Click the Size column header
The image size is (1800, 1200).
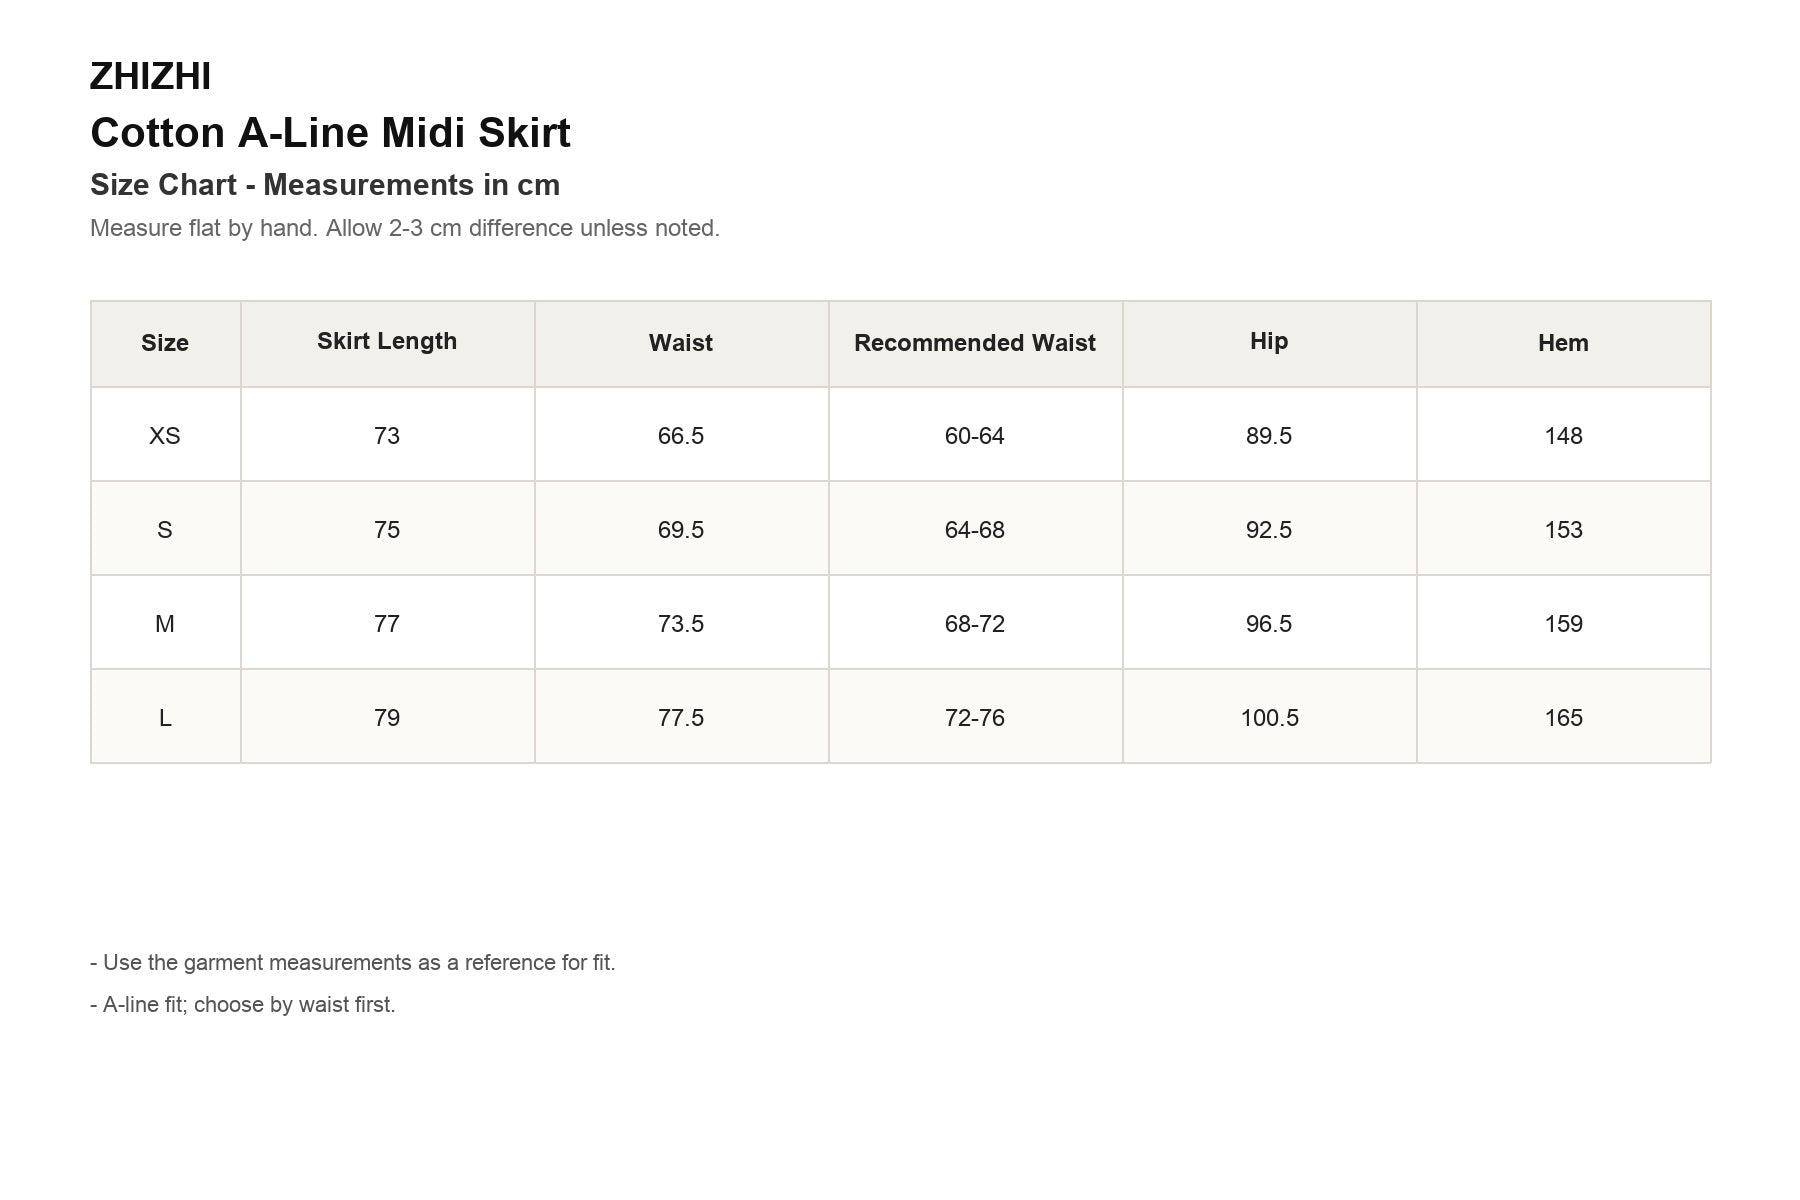point(165,343)
